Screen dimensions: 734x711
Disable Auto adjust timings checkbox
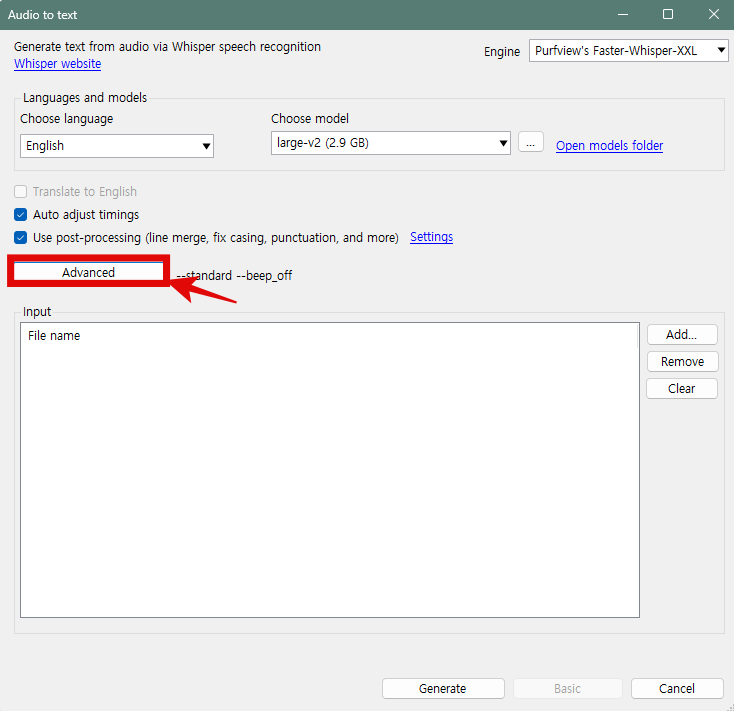[x=21, y=215]
